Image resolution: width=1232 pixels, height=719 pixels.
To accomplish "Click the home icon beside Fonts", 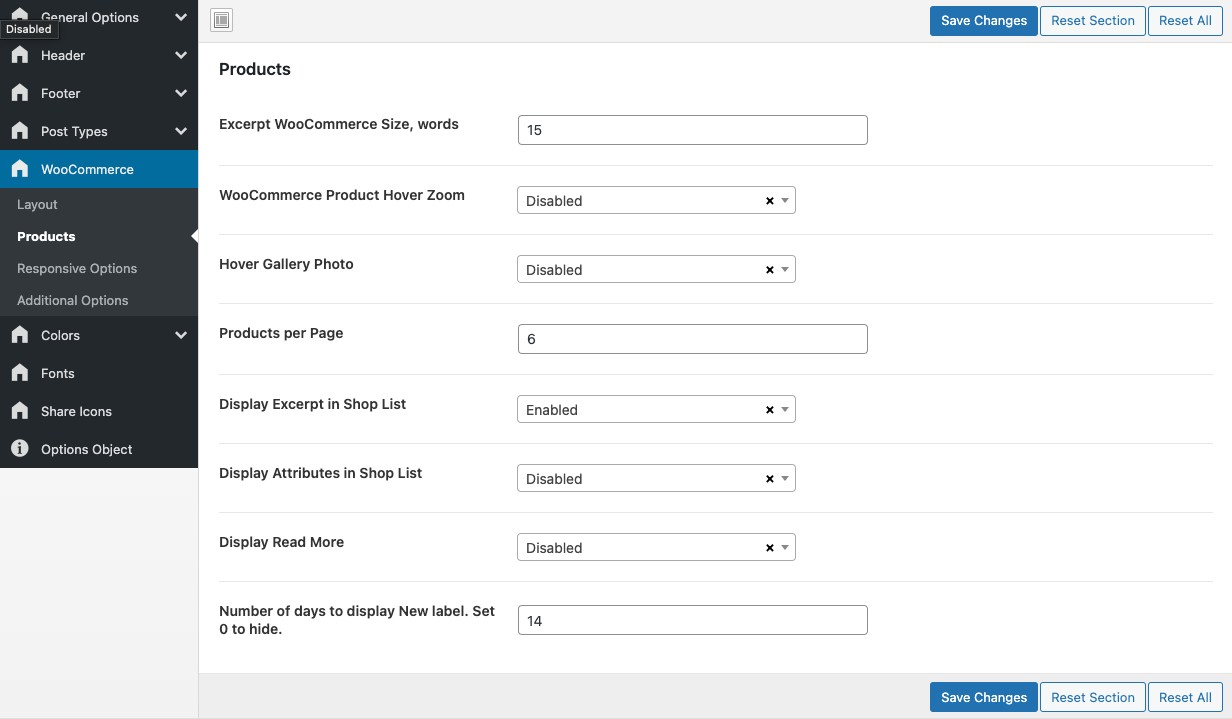I will (20, 373).
